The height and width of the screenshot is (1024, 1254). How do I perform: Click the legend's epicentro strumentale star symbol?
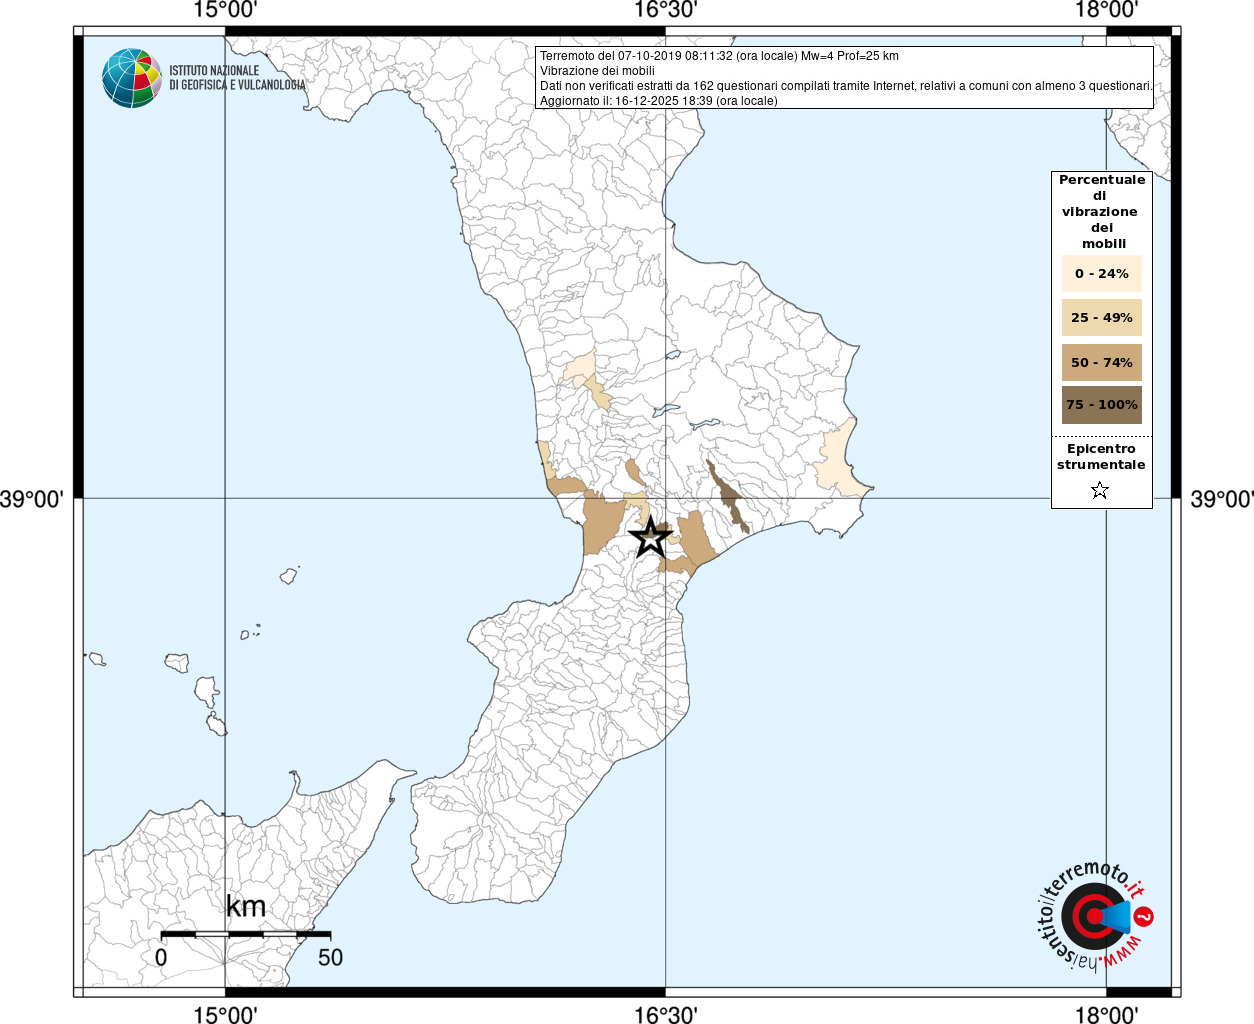(1100, 490)
